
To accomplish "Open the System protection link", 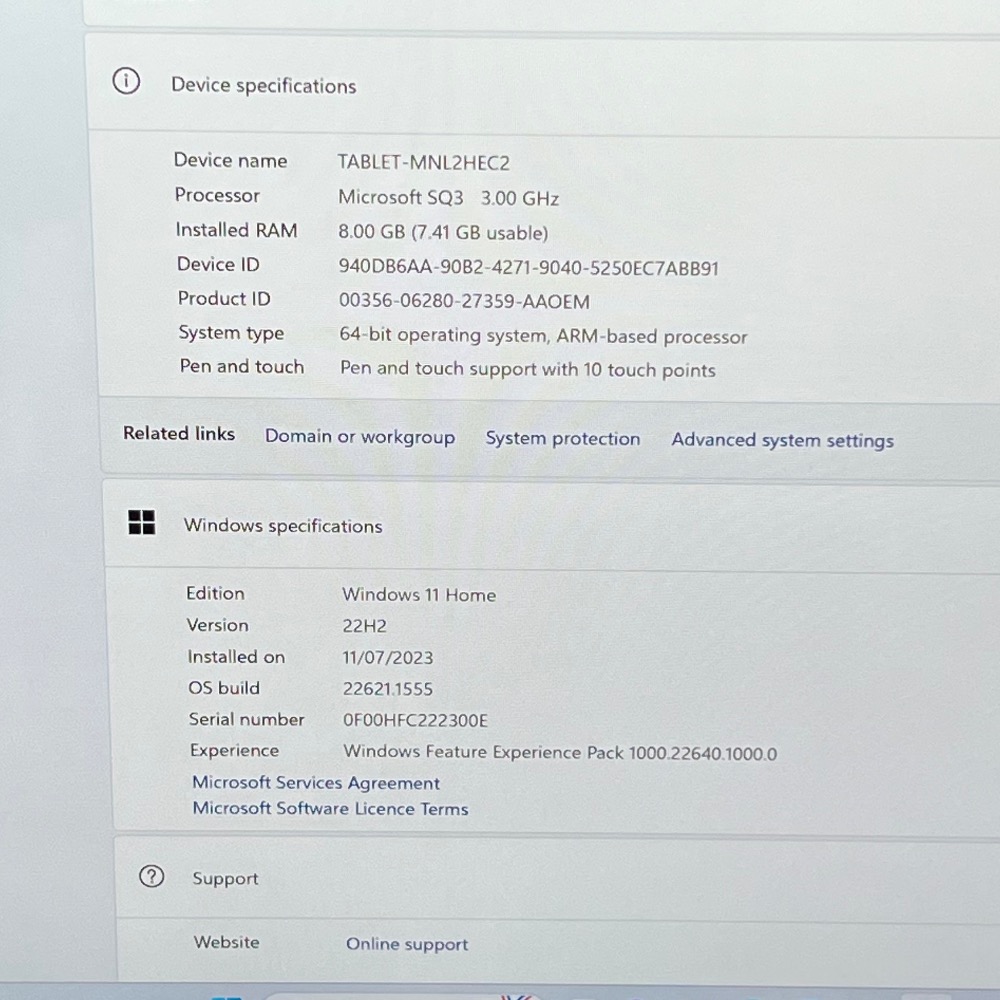I will [x=562, y=438].
